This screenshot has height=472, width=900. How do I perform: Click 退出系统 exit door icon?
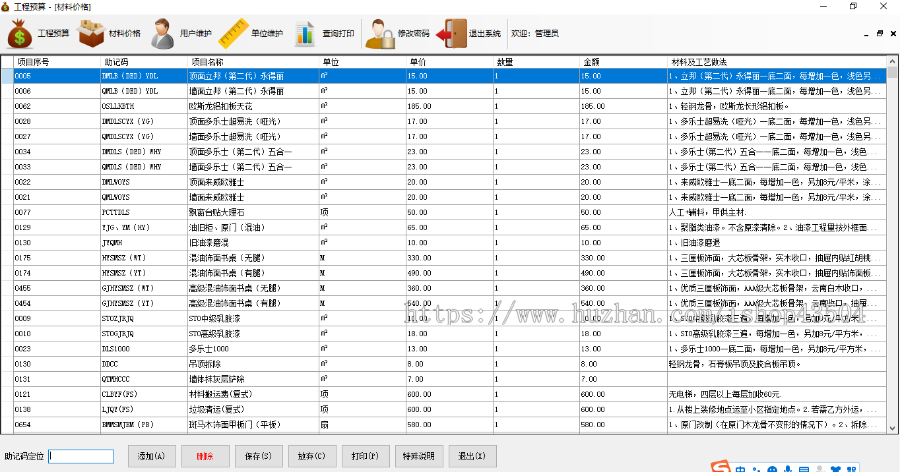tap(451, 33)
